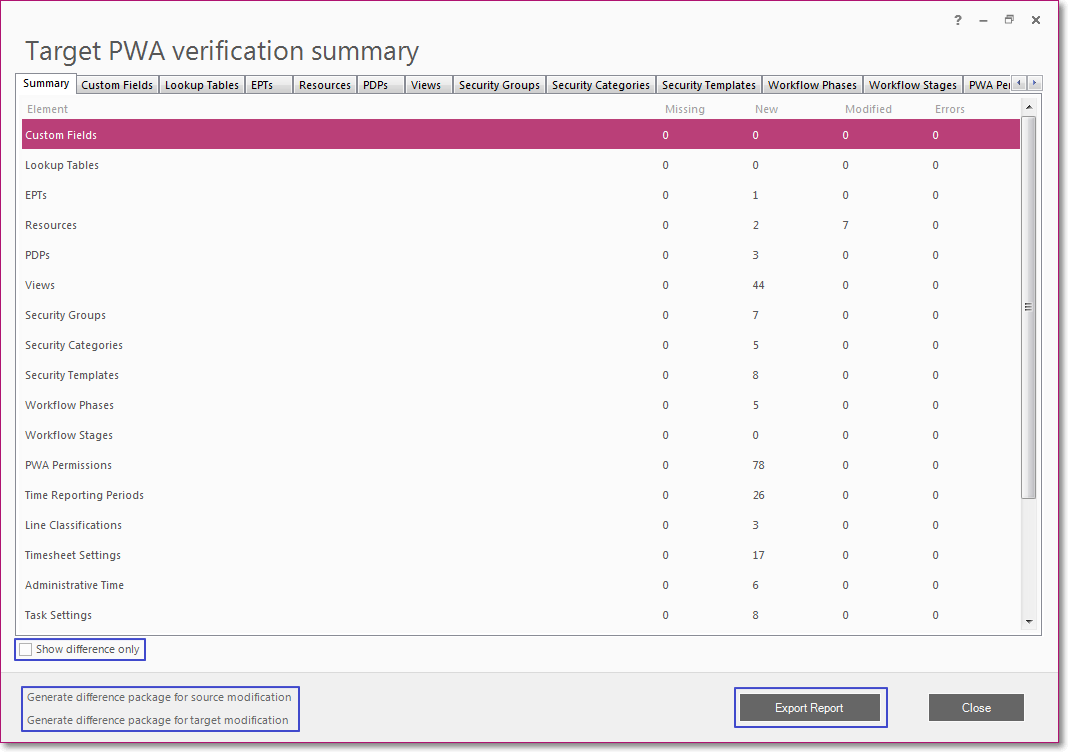Viewport: 1068px width, 752px height.
Task: Select the Workflow Phases row
Action: pos(521,405)
